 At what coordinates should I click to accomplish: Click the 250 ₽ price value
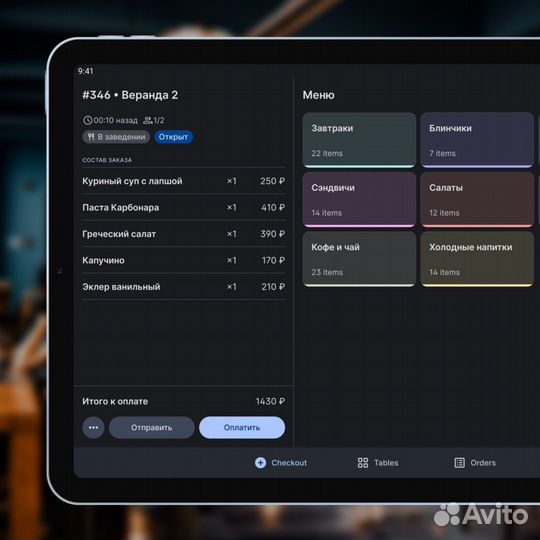272,181
